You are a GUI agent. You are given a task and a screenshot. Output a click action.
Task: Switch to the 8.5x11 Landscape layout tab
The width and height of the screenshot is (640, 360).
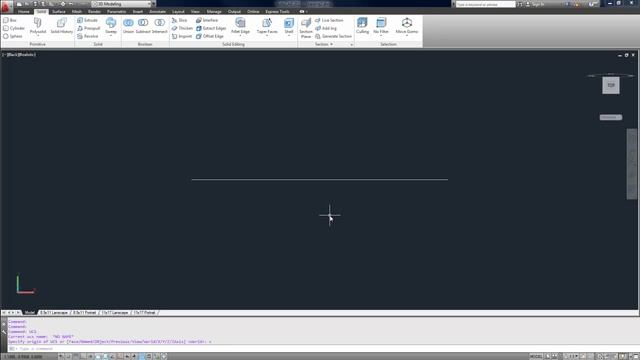click(x=54, y=313)
